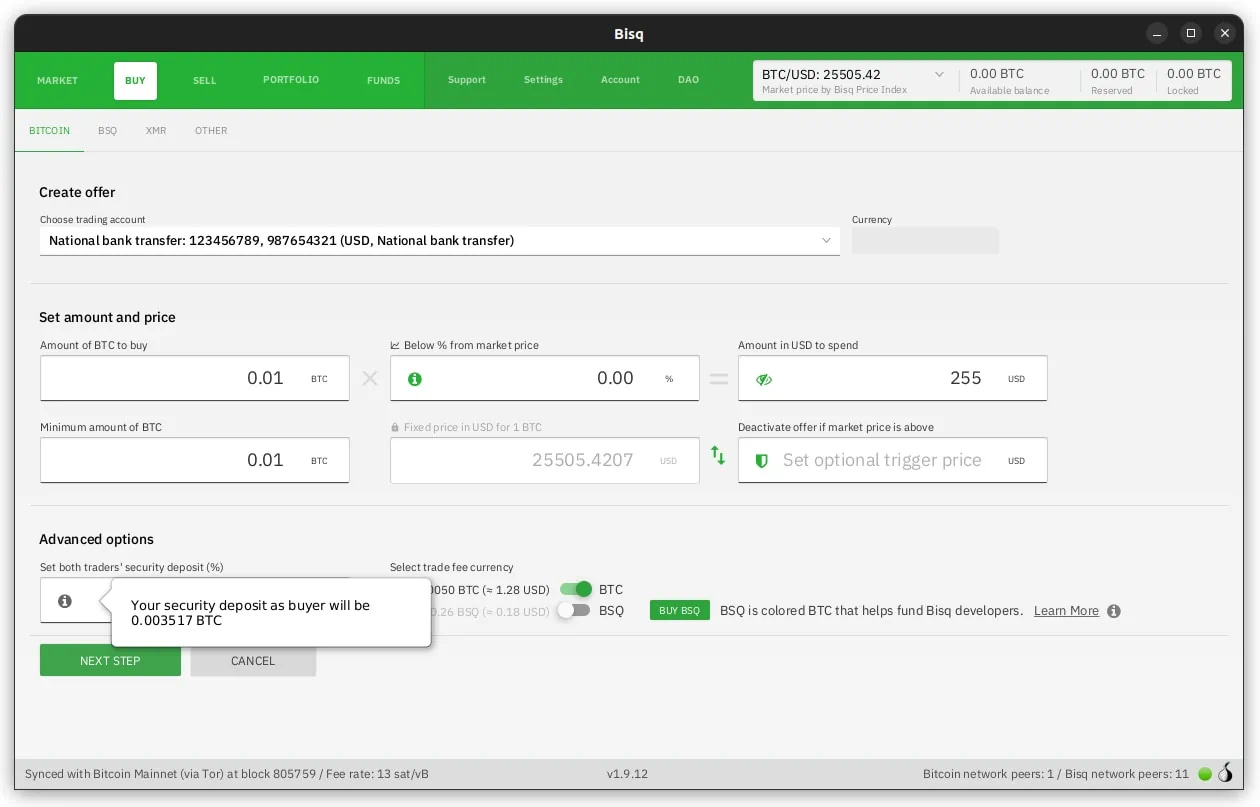The image size is (1260, 807).
Task: Click the green network status dot
Action: [x=1205, y=774]
